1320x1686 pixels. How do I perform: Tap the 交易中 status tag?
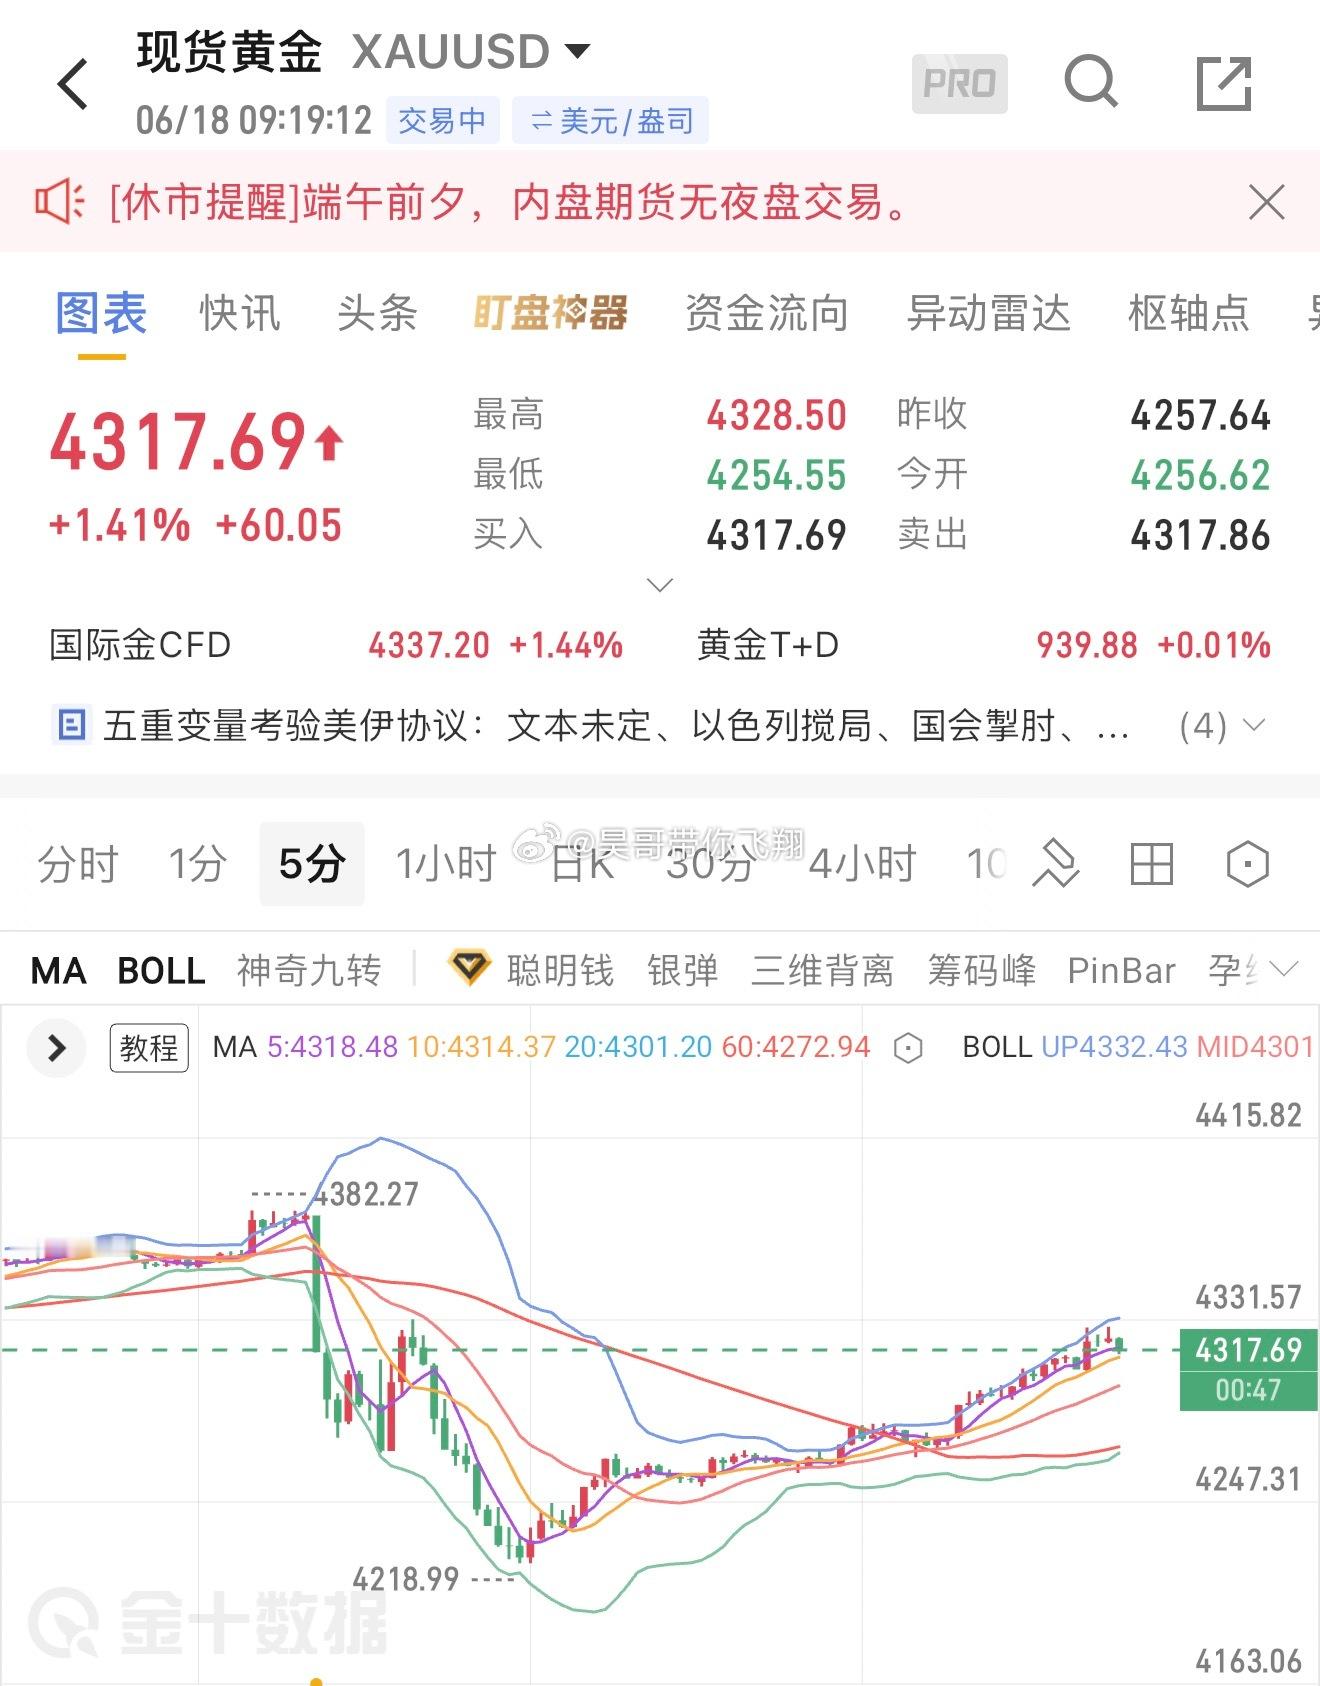[x=442, y=121]
